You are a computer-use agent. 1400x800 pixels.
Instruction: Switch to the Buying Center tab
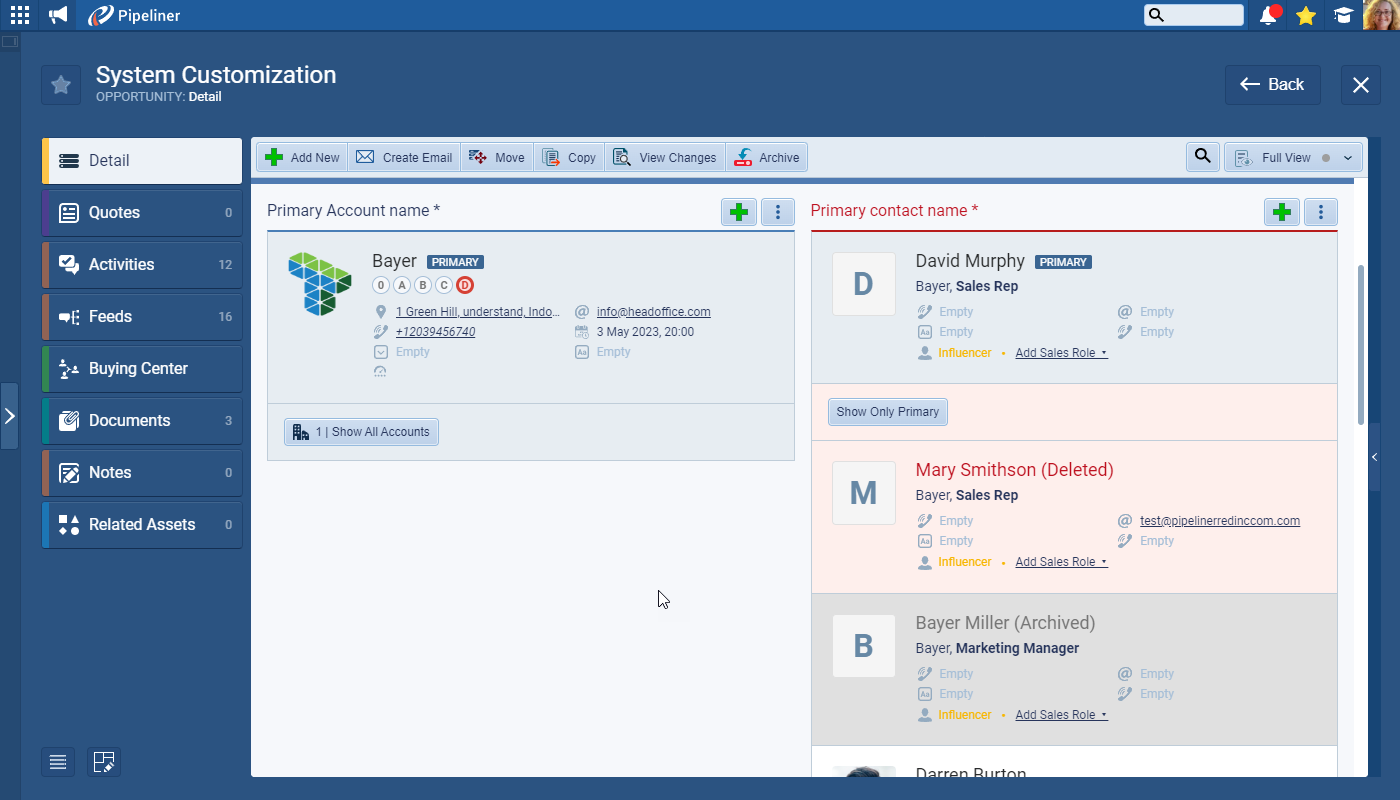(142, 369)
